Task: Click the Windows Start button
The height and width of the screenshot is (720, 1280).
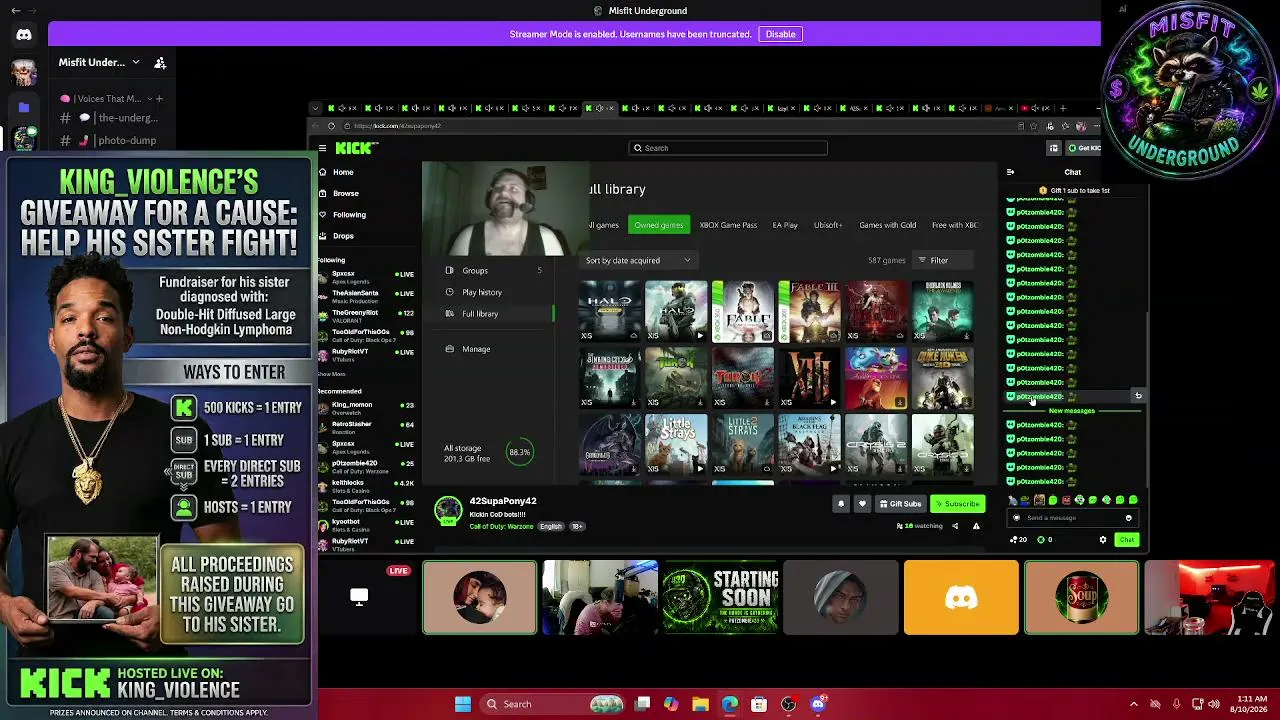Action: [463, 704]
